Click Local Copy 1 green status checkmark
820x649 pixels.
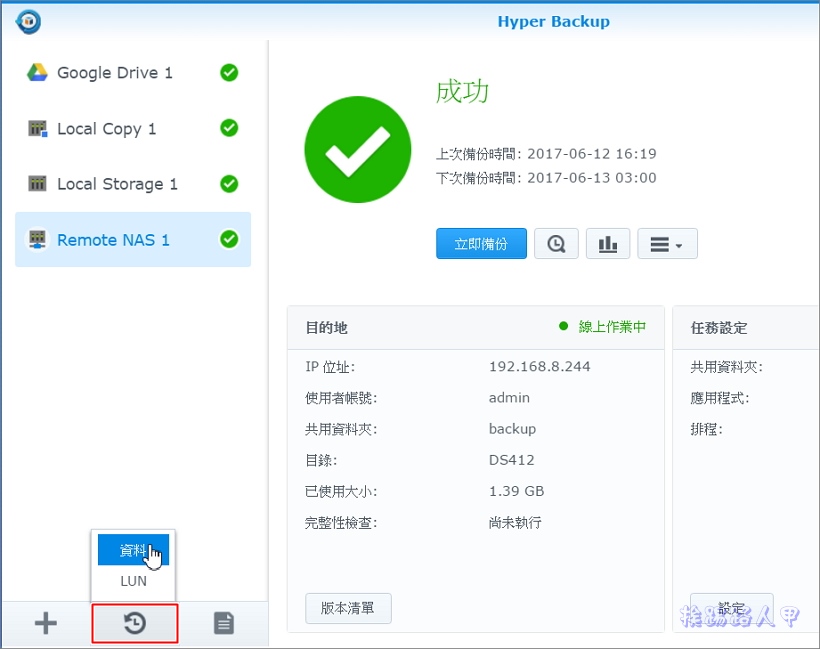(x=229, y=128)
